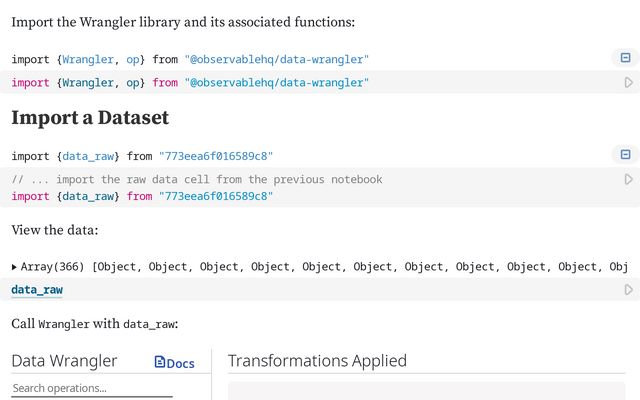
Task: Open the Data Wrangler Docs link
Action: pyautogui.click(x=175, y=363)
